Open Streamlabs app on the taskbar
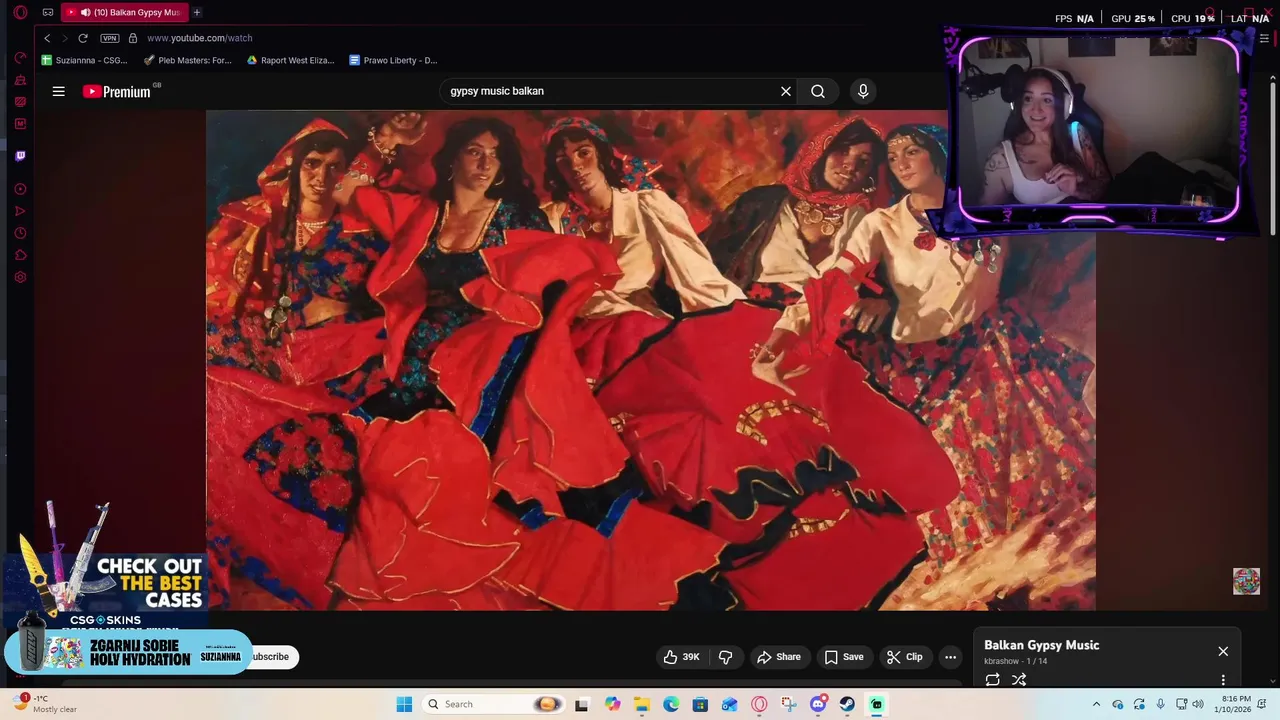Viewport: 1280px width, 720px height. [877, 704]
